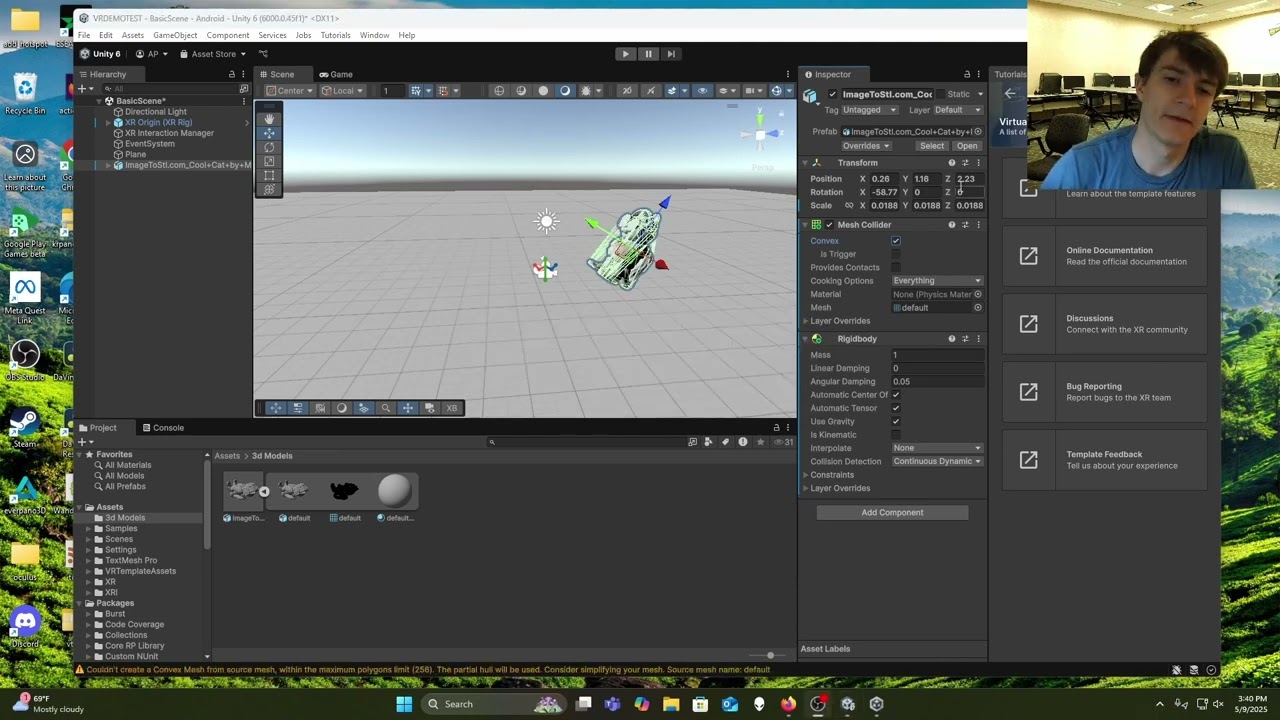Click the Add Component button

click(x=892, y=513)
